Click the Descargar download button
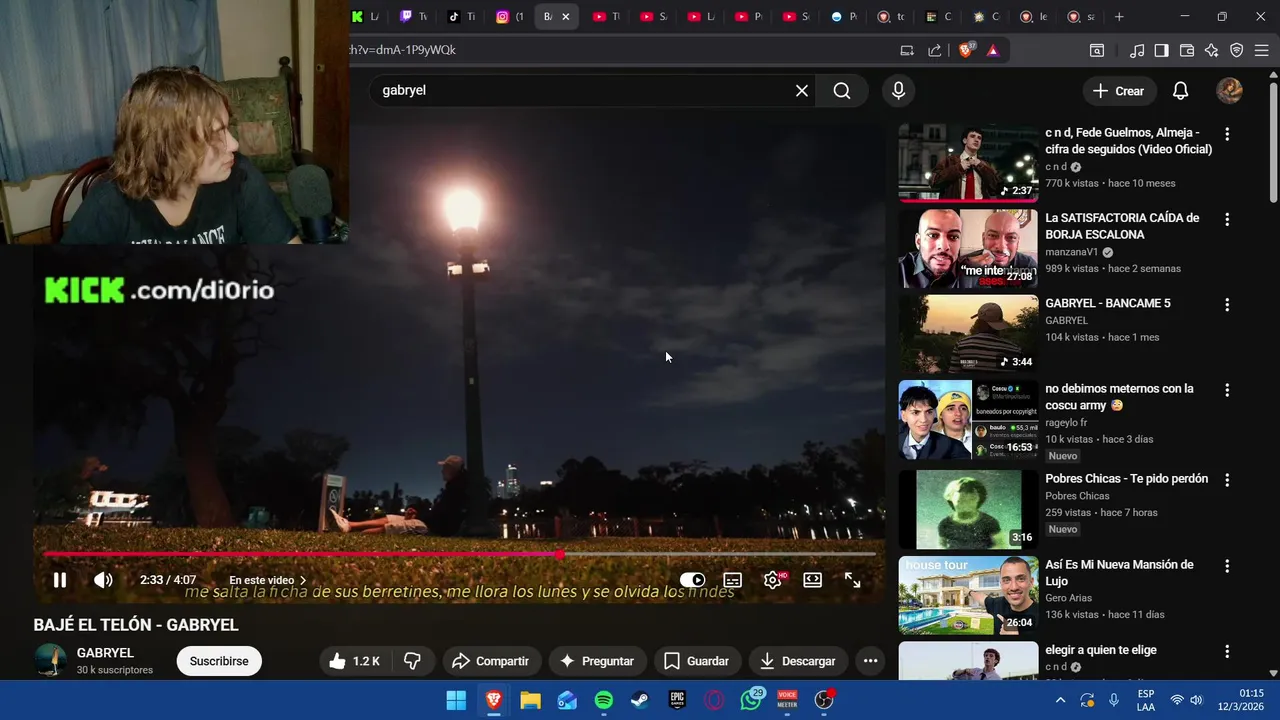Viewport: 1280px width, 720px height. pyautogui.click(x=798, y=661)
